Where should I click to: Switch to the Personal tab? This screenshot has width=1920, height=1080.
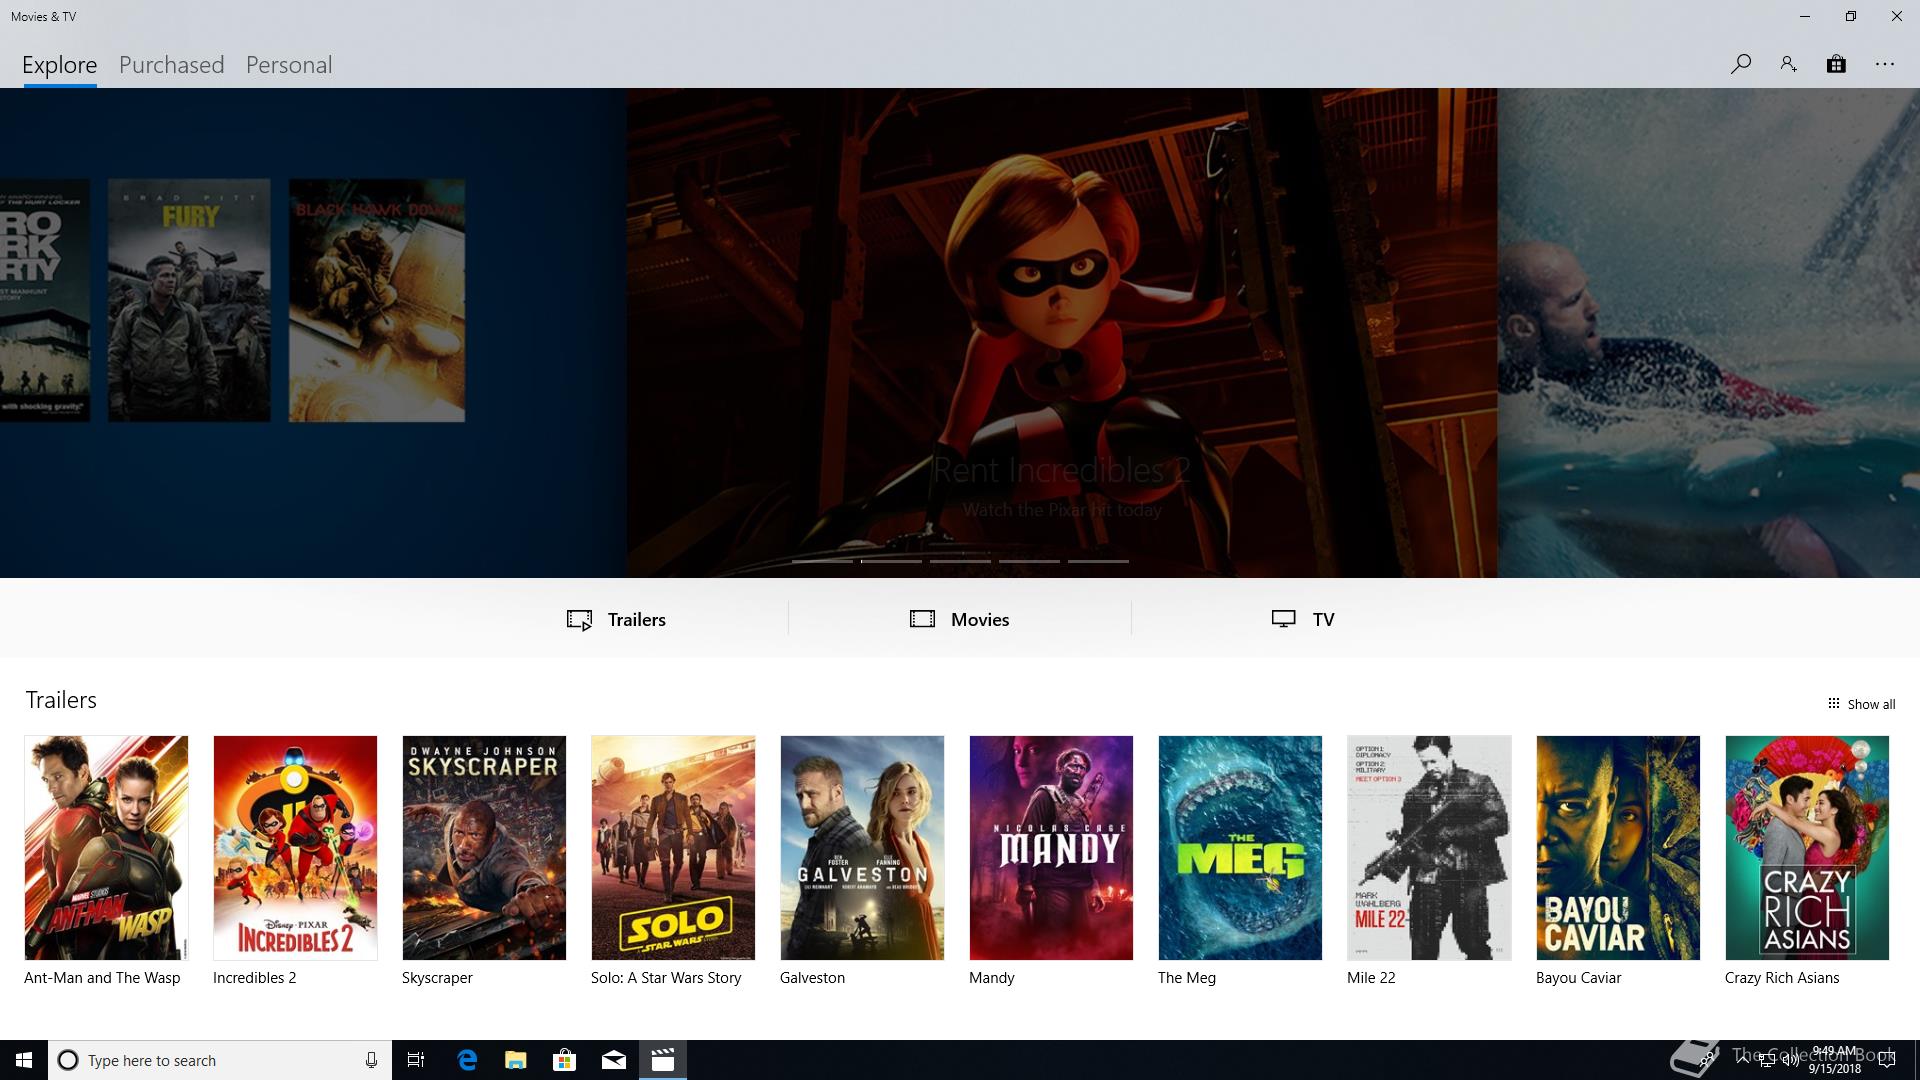click(x=289, y=65)
